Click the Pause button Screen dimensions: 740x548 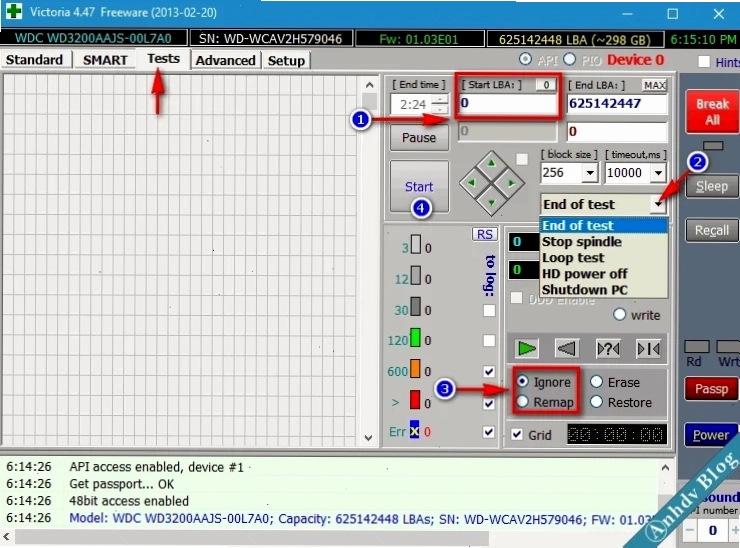pos(419,138)
